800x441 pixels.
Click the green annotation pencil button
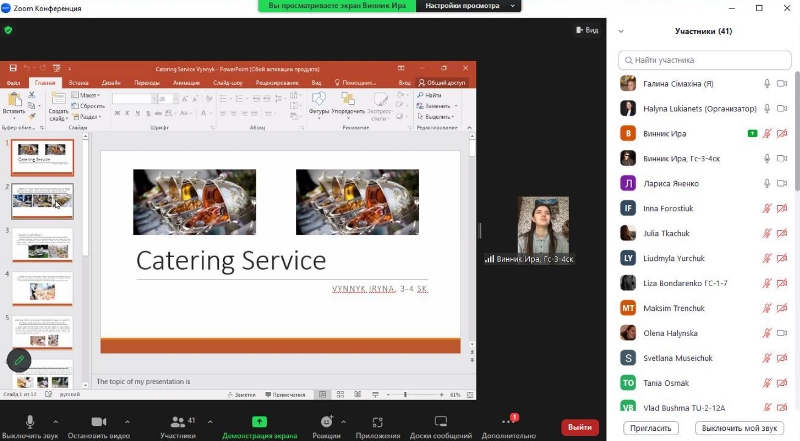click(19, 360)
